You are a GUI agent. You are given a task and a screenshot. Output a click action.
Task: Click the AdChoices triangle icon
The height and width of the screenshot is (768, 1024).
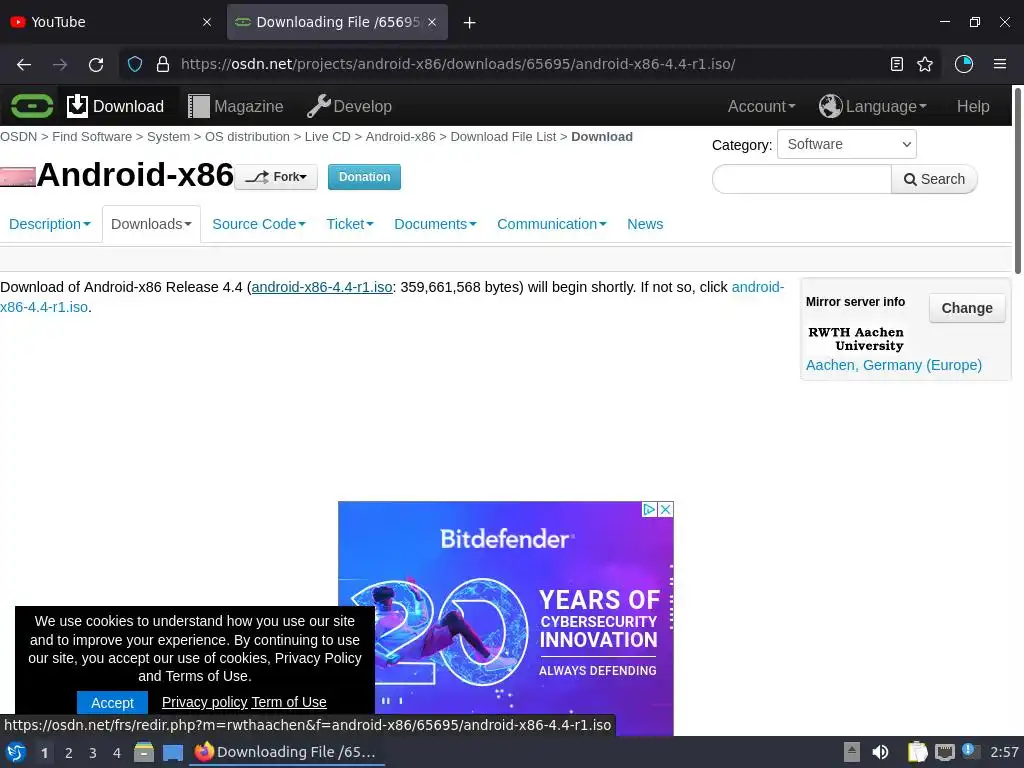(x=649, y=509)
